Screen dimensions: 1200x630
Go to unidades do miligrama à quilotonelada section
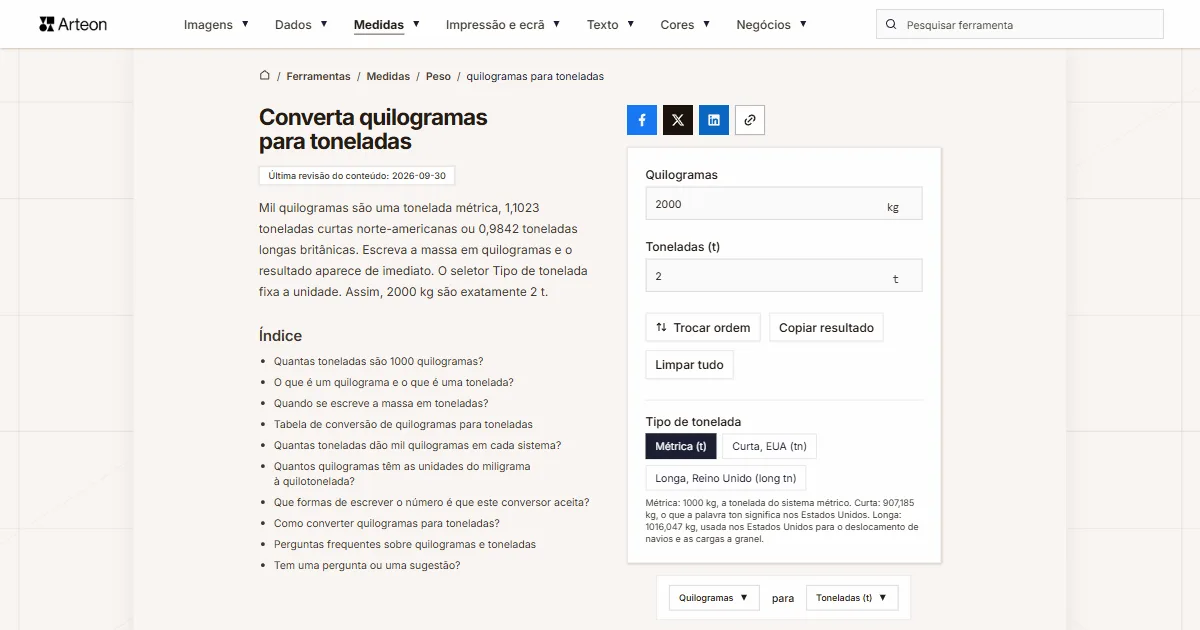click(402, 474)
